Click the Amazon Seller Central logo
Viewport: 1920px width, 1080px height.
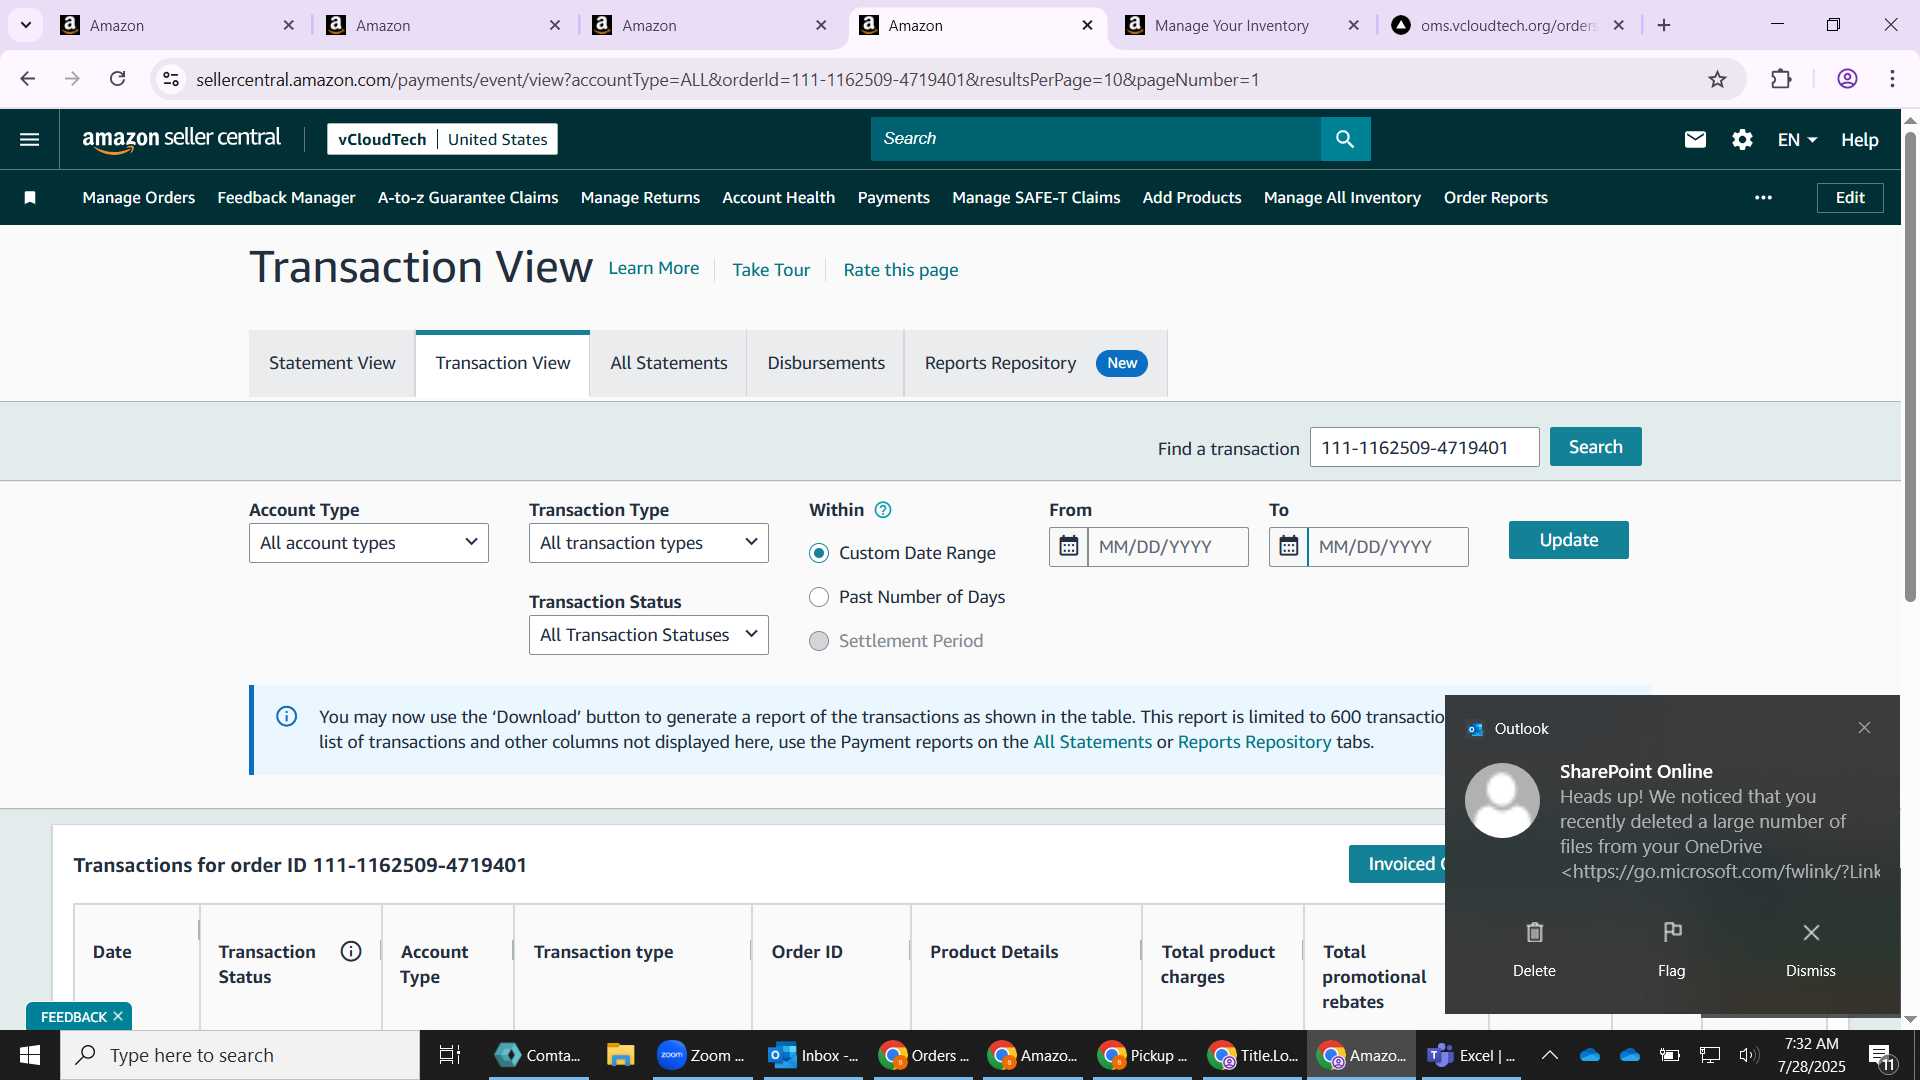[182, 139]
